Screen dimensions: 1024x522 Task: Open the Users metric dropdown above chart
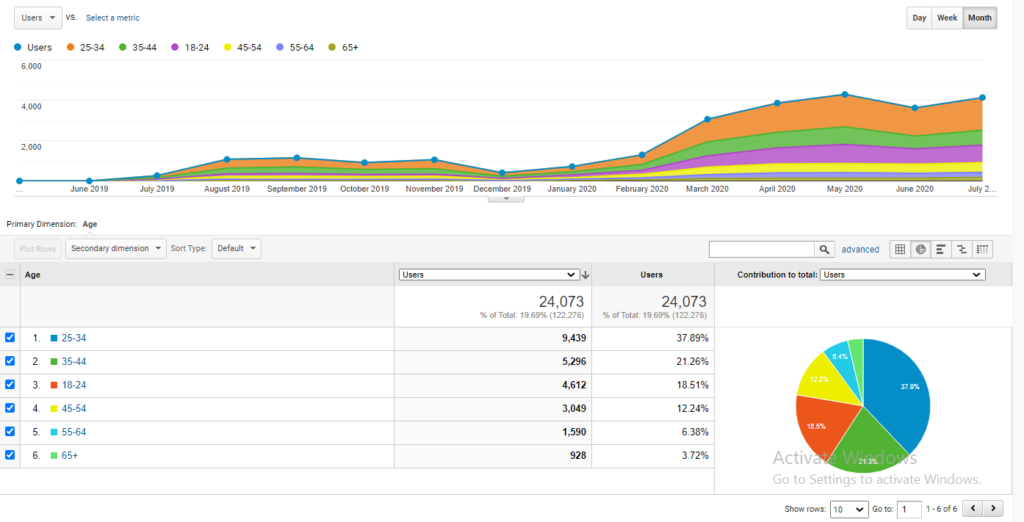pos(39,18)
